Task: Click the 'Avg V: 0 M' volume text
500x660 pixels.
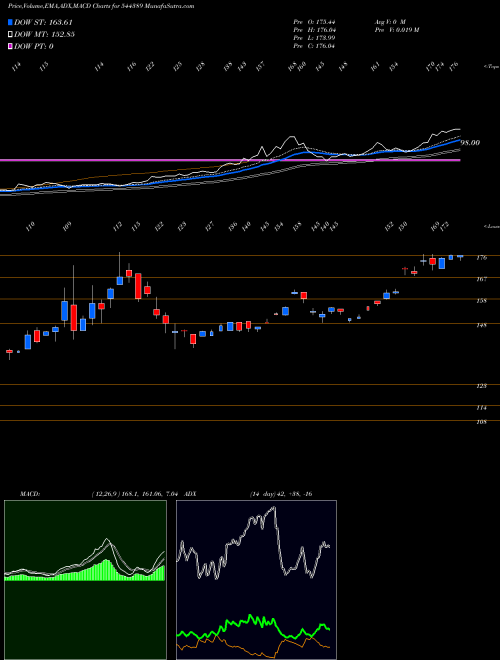Action: (389, 21)
